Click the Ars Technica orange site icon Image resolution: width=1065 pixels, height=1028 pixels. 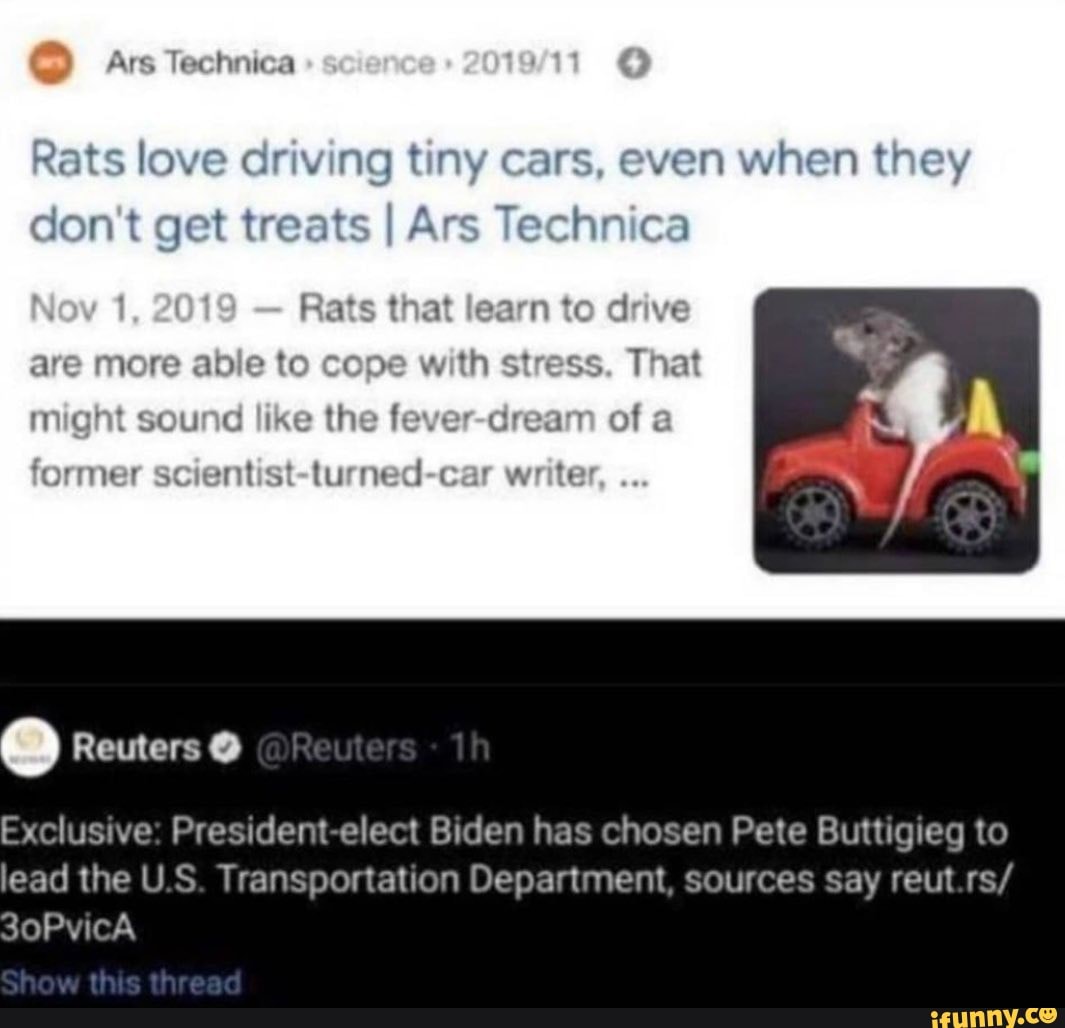(51, 62)
